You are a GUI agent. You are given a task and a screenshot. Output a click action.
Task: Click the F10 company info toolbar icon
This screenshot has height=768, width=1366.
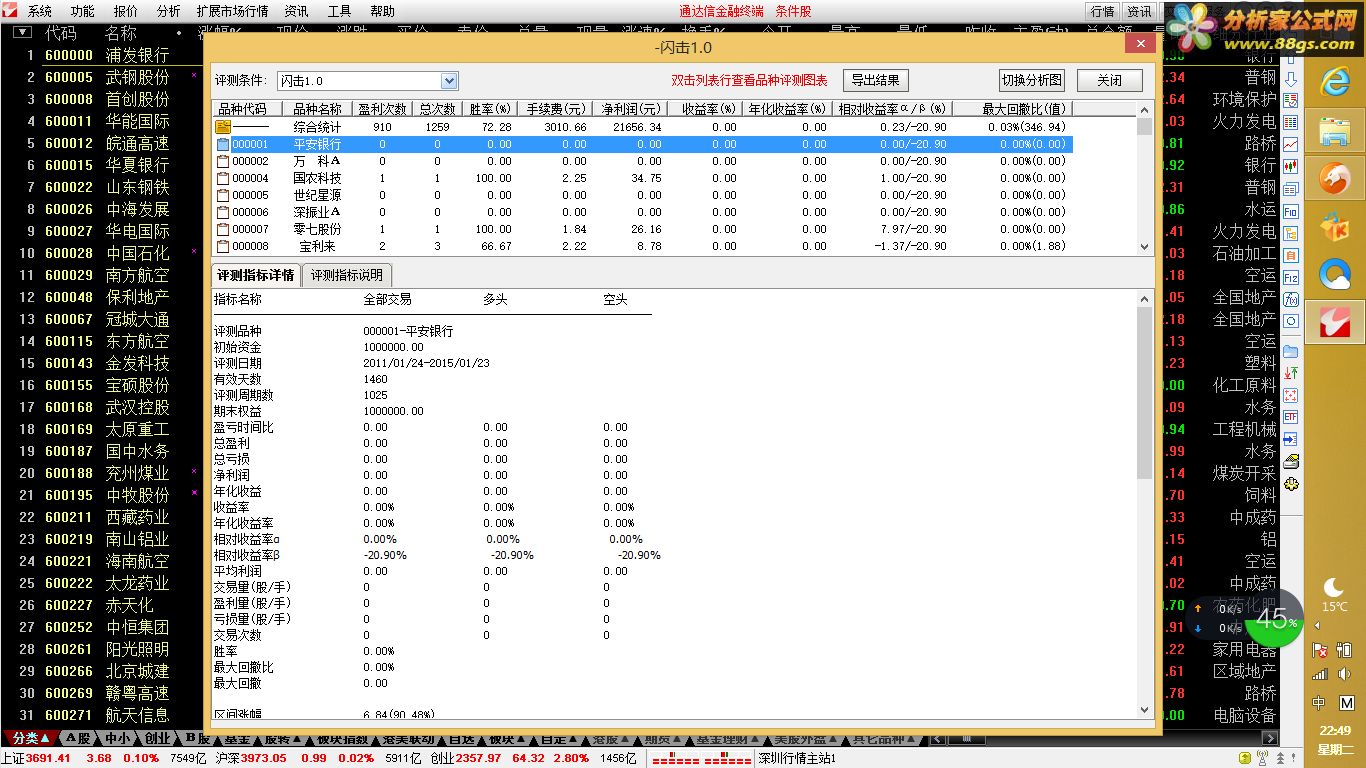(1291, 212)
